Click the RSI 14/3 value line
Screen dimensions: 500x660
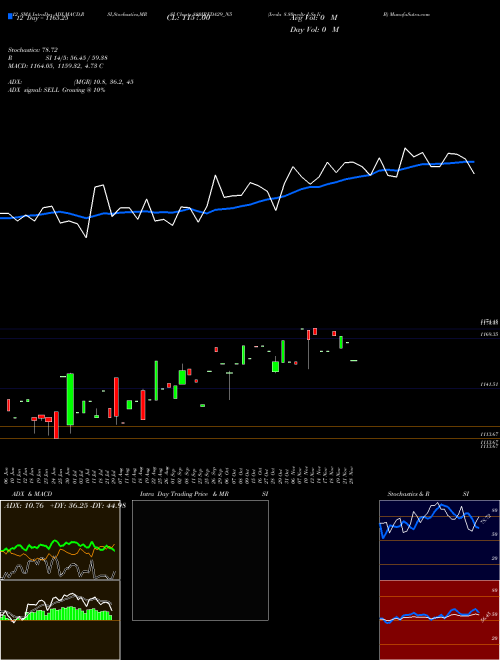point(57,58)
